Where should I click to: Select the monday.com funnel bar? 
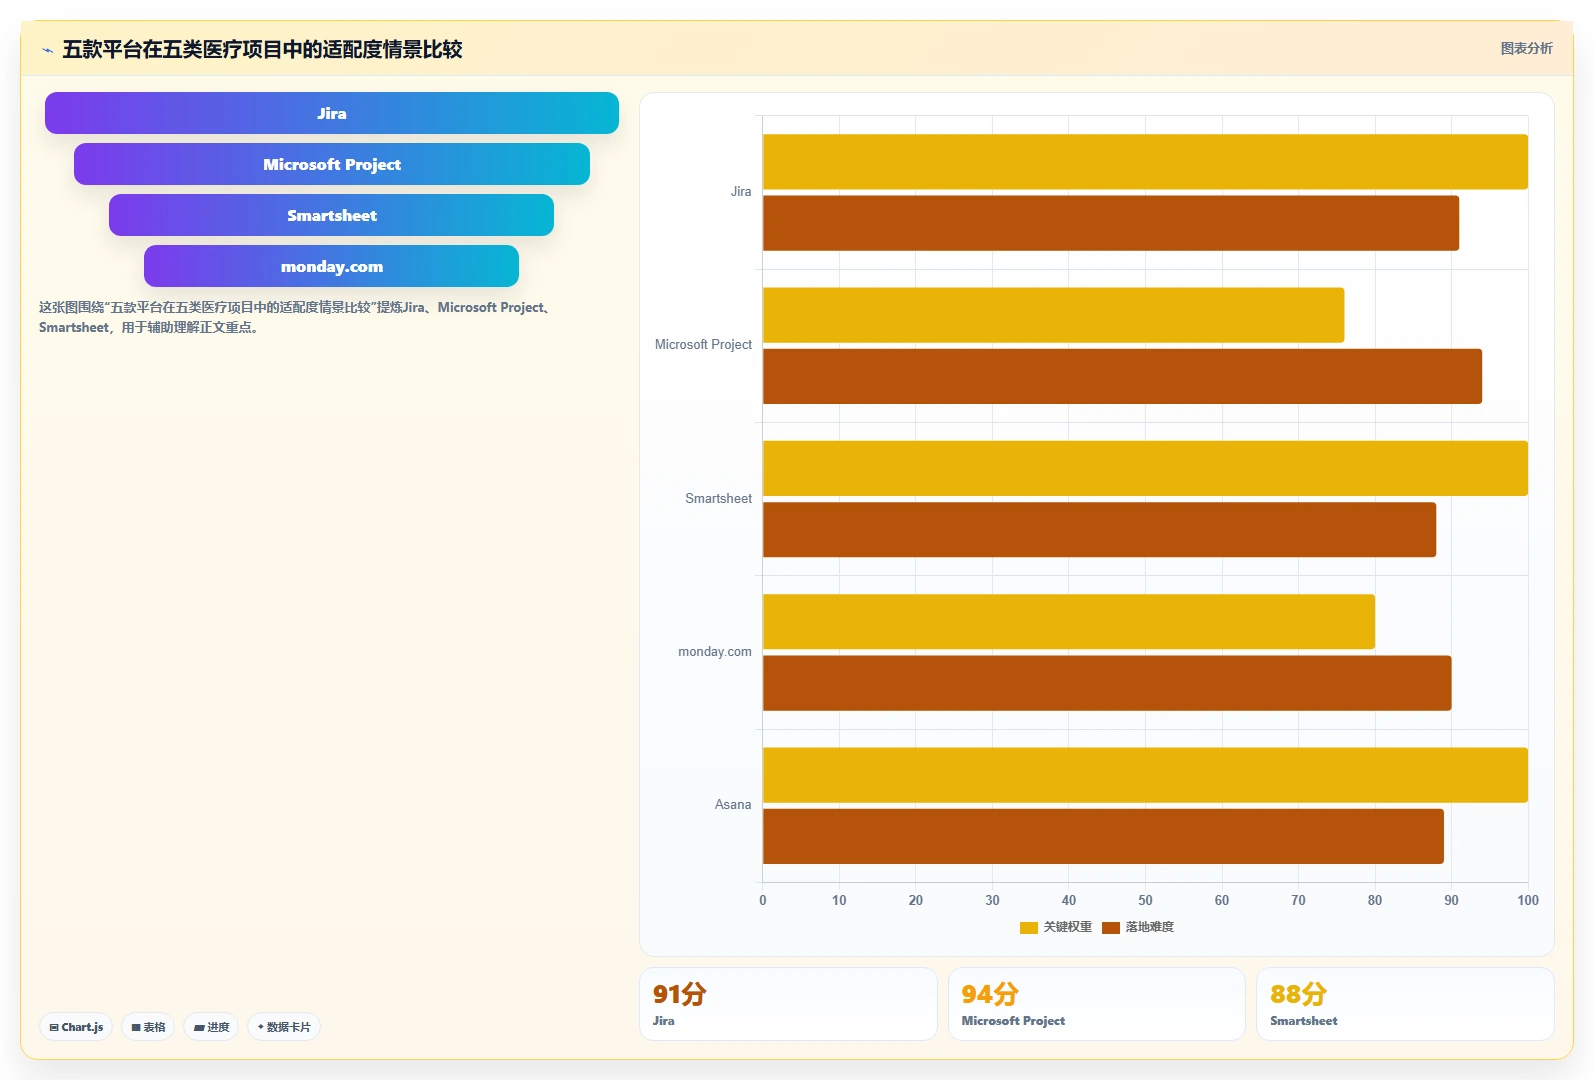[332, 266]
